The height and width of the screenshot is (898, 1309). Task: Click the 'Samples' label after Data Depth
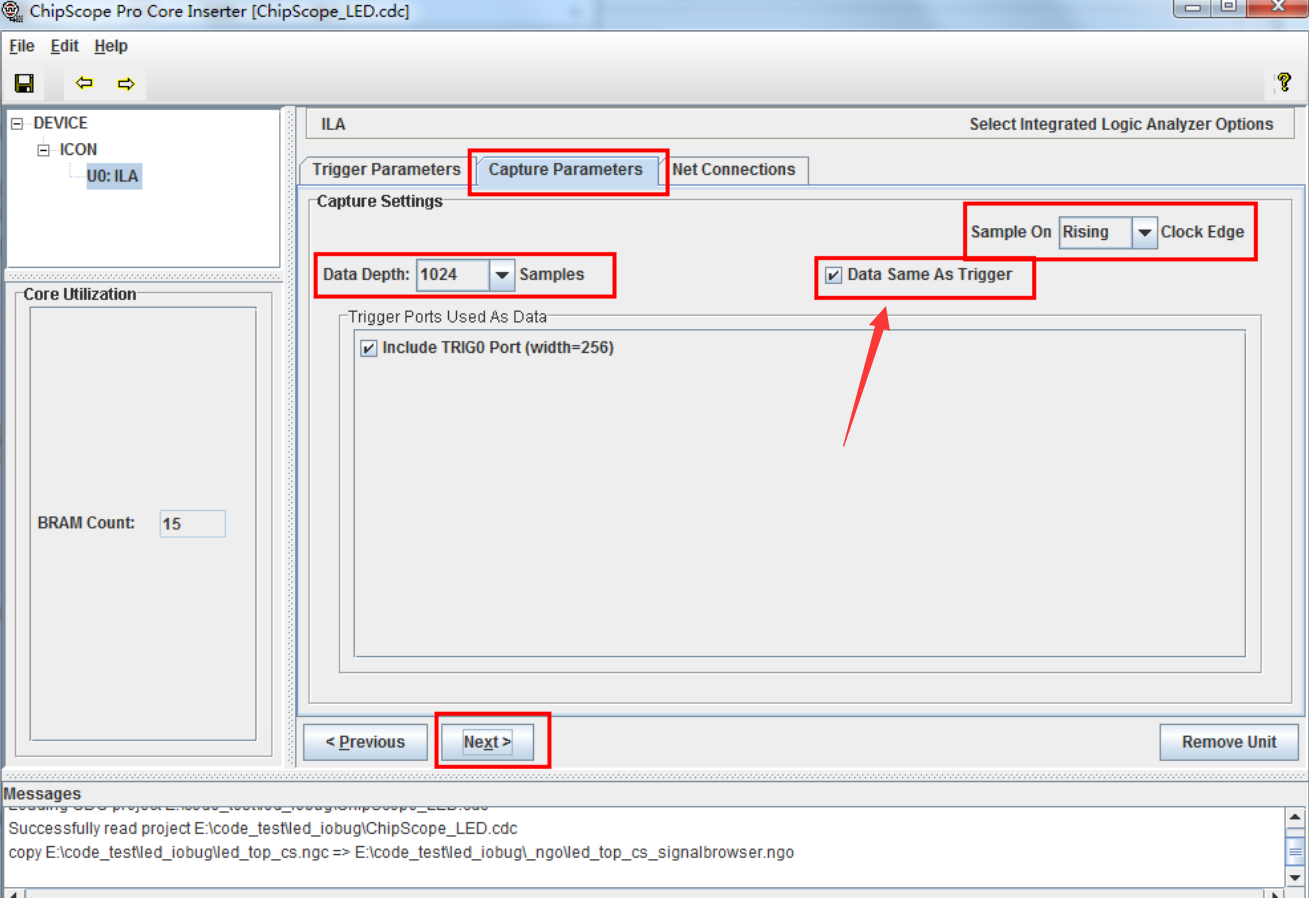pyautogui.click(x=552, y=274)
